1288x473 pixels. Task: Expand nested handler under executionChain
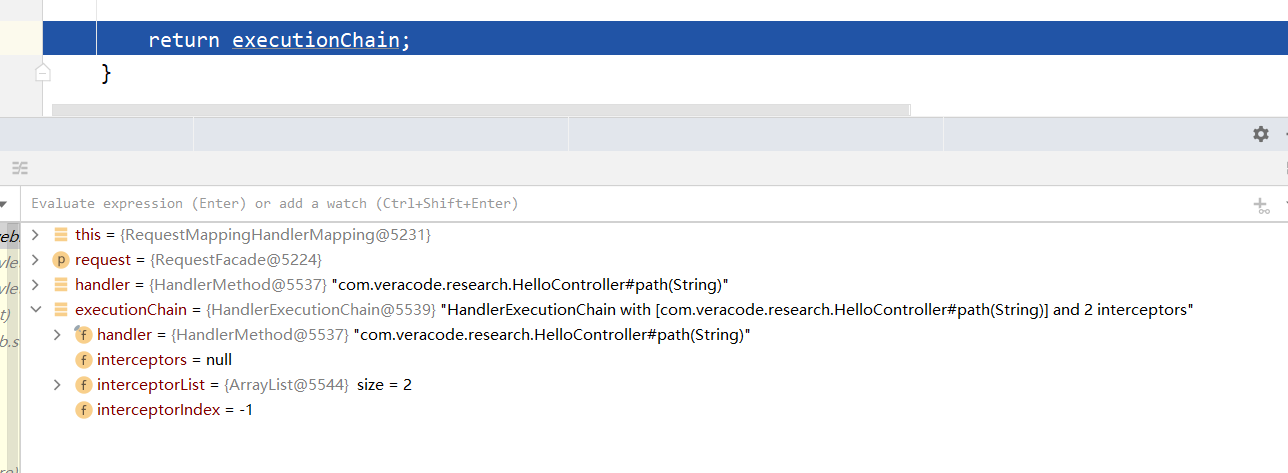[59, 335]
